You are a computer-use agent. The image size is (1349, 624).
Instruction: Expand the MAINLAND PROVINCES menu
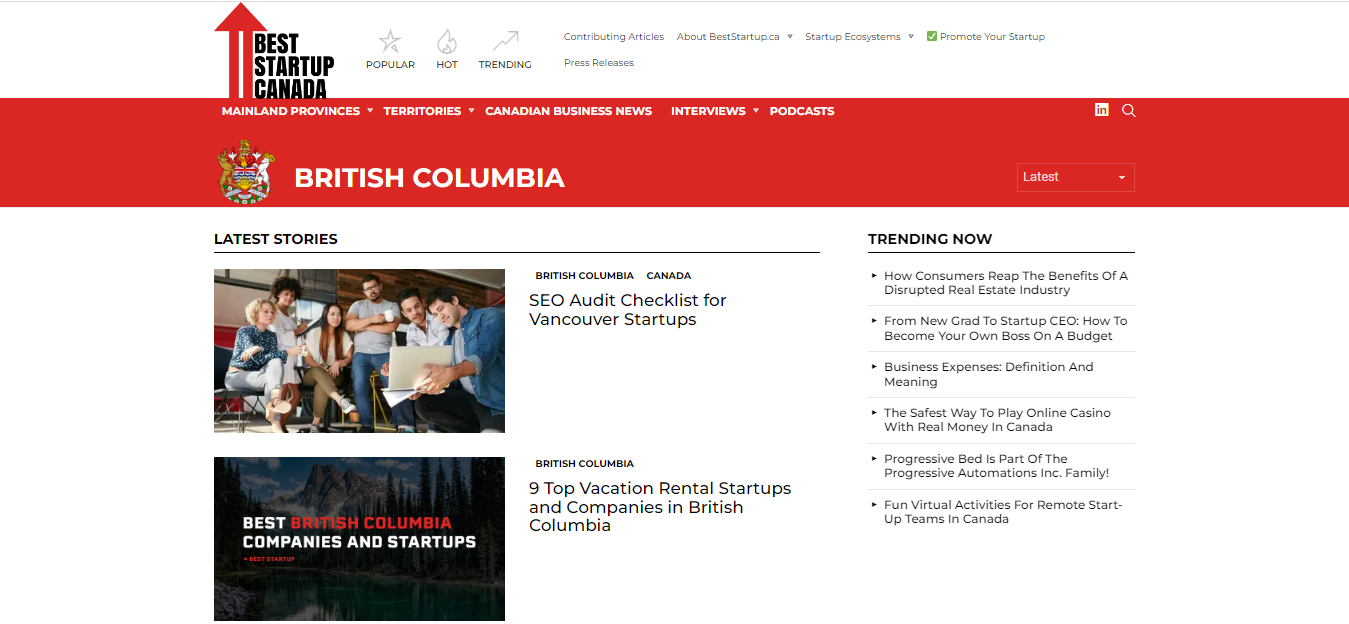coord(291,111)
